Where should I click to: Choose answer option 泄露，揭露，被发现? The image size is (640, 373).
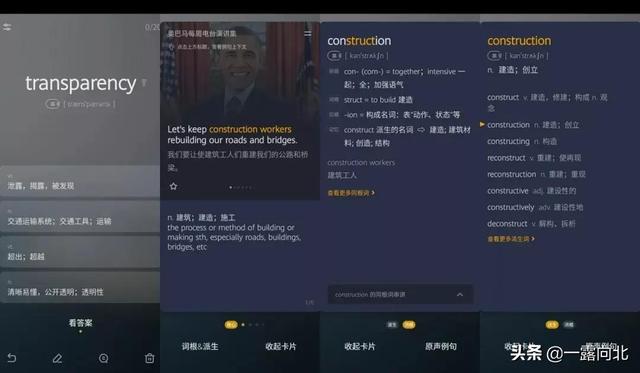coord(80,182)
